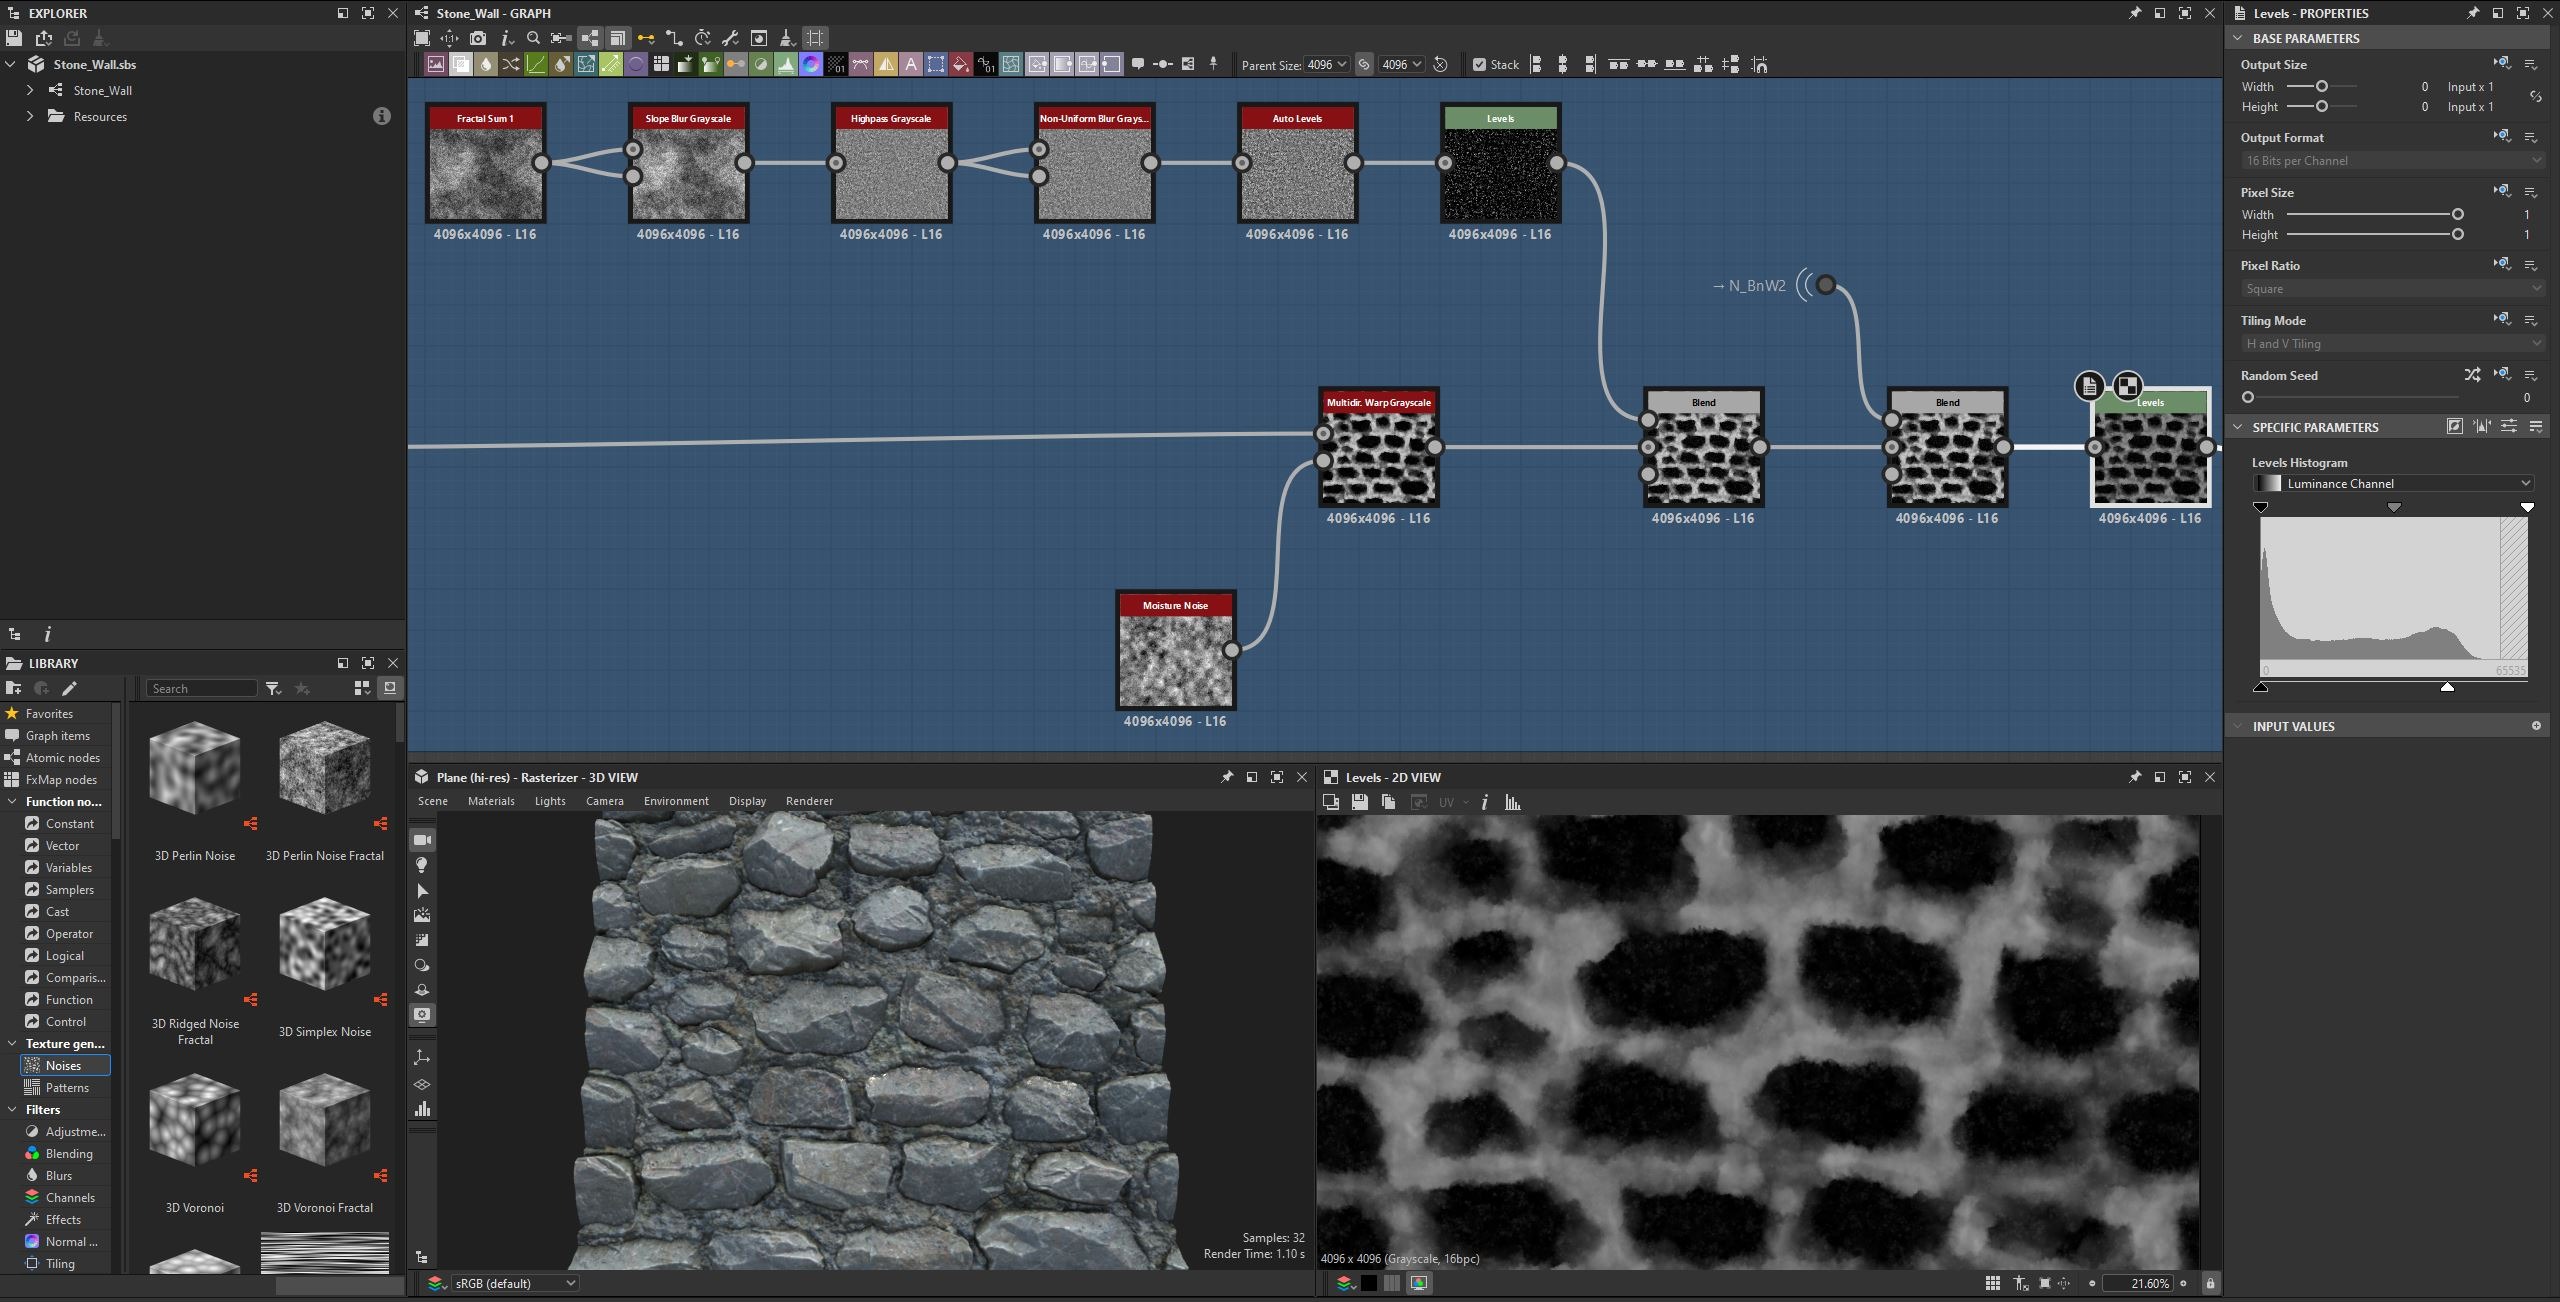This screenshot has width=2560, height=1302.
Task: Save image using the 2D view floppy icon
Action: click(x=1359, y=802)
